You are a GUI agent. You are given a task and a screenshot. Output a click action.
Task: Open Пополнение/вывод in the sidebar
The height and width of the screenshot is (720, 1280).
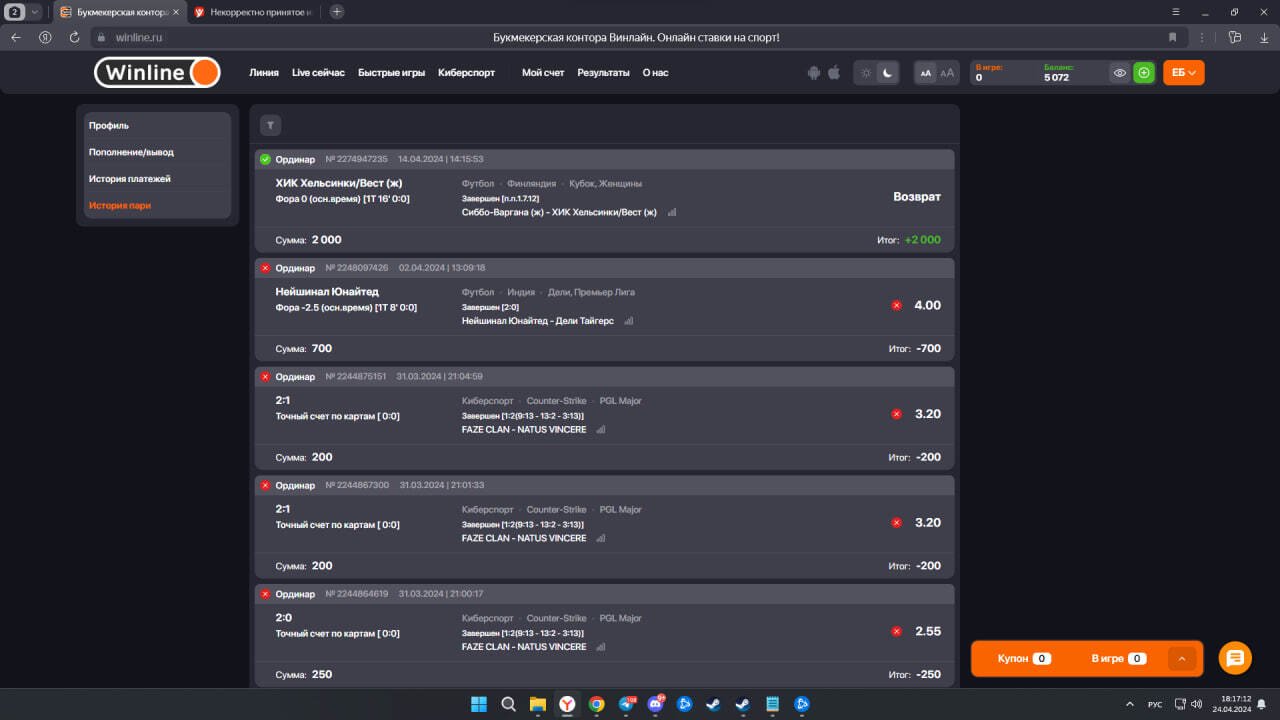click(x=131, y=152)
